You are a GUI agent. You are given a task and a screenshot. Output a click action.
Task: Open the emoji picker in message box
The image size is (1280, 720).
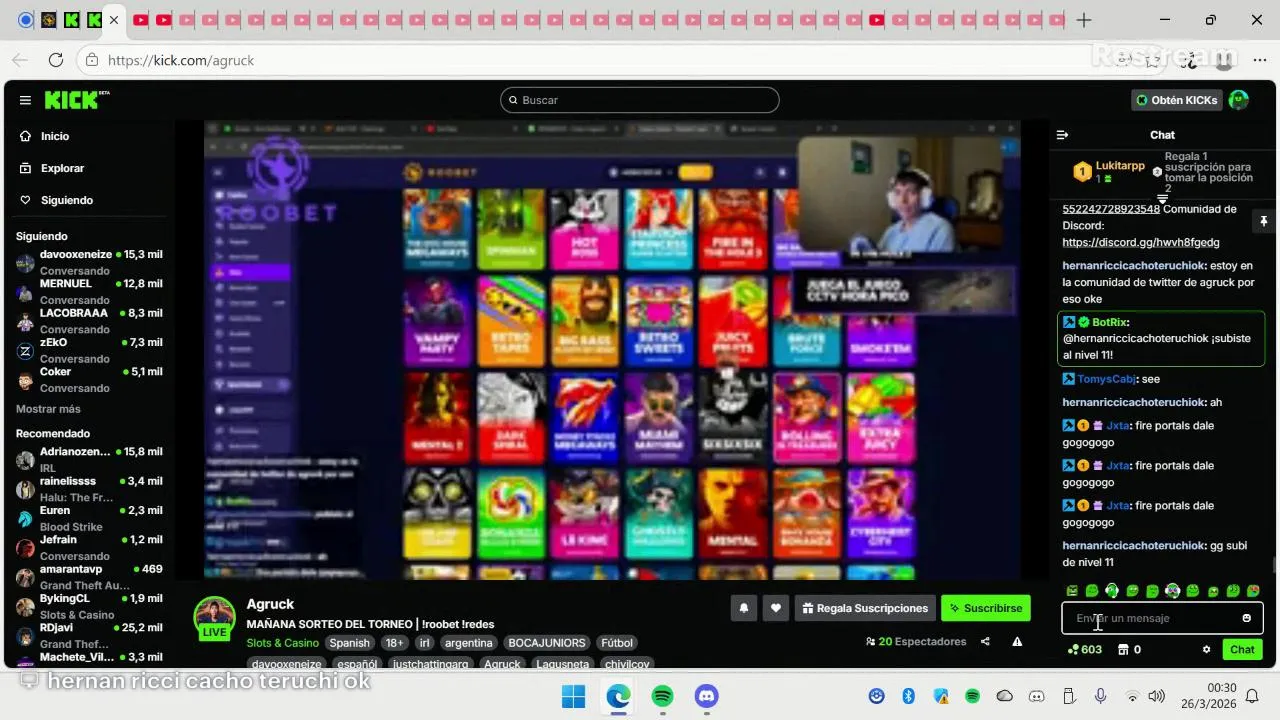click(x=1246, y=618)
